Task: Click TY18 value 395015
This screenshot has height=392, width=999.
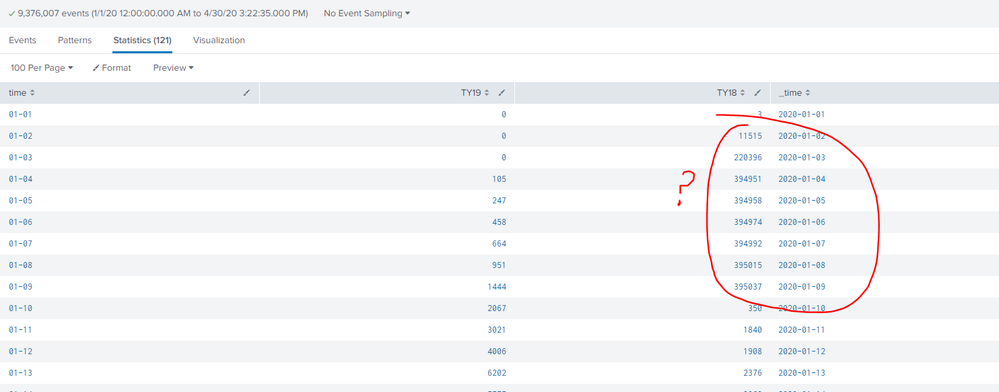Action: 749,265
